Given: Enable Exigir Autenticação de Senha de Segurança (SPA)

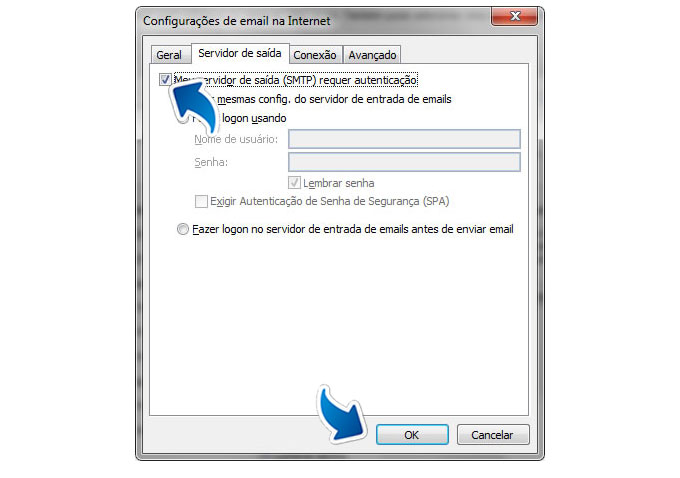Looking at the screenshot, I should [201, 201].
